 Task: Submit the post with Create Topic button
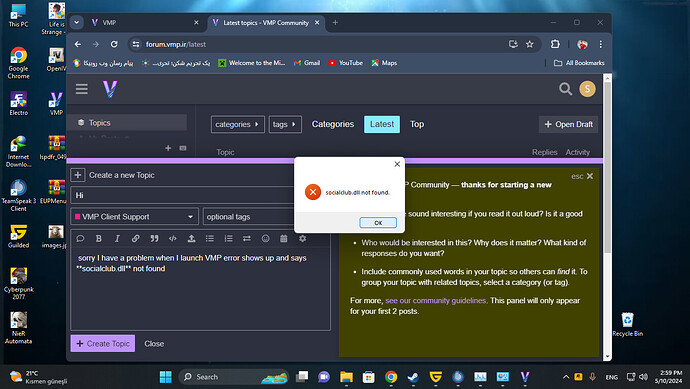pyautogui.click(x=103, y=344)
